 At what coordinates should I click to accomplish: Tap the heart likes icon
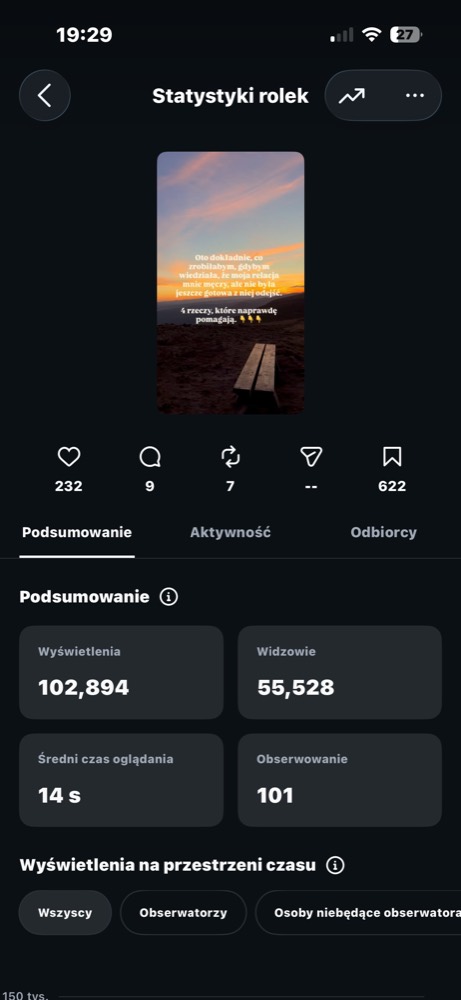point(69,457)
